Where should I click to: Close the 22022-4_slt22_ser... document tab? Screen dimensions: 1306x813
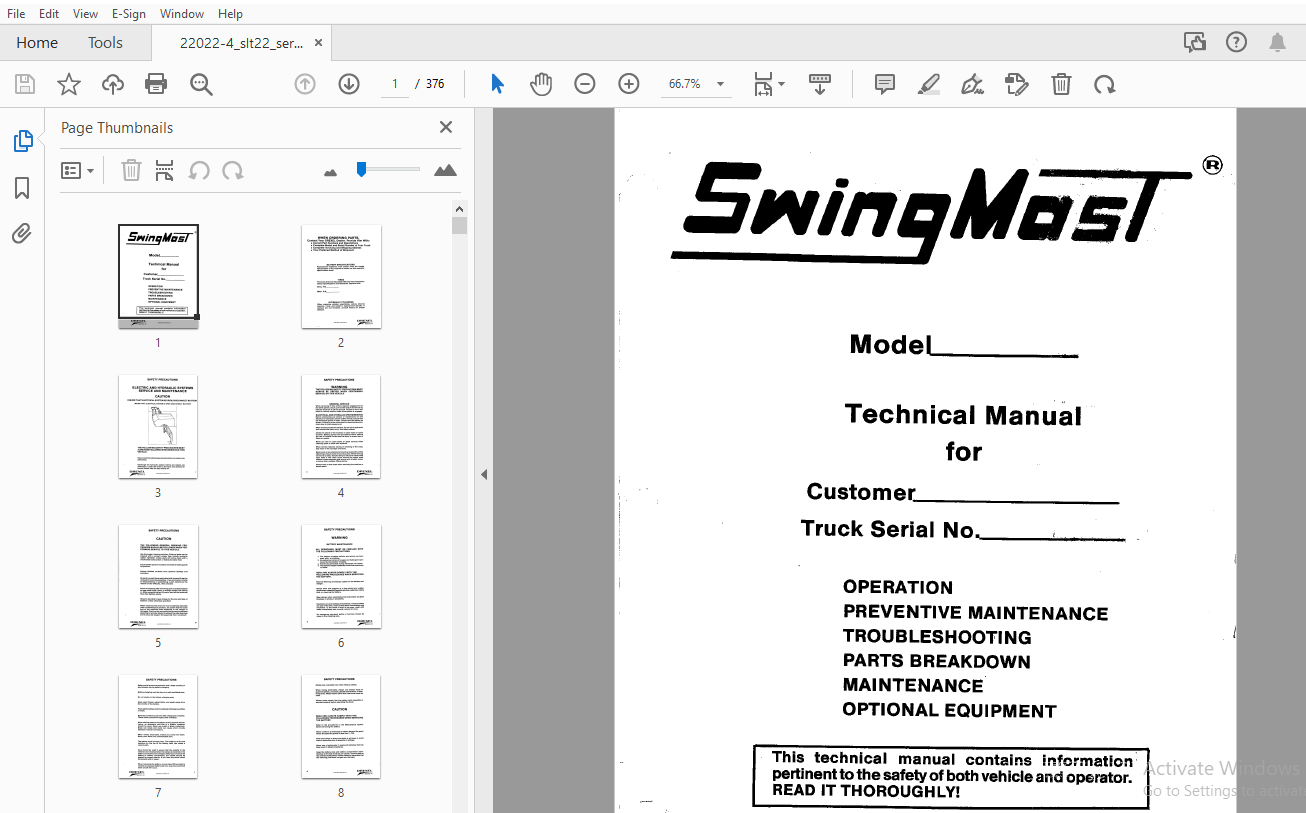318,43
